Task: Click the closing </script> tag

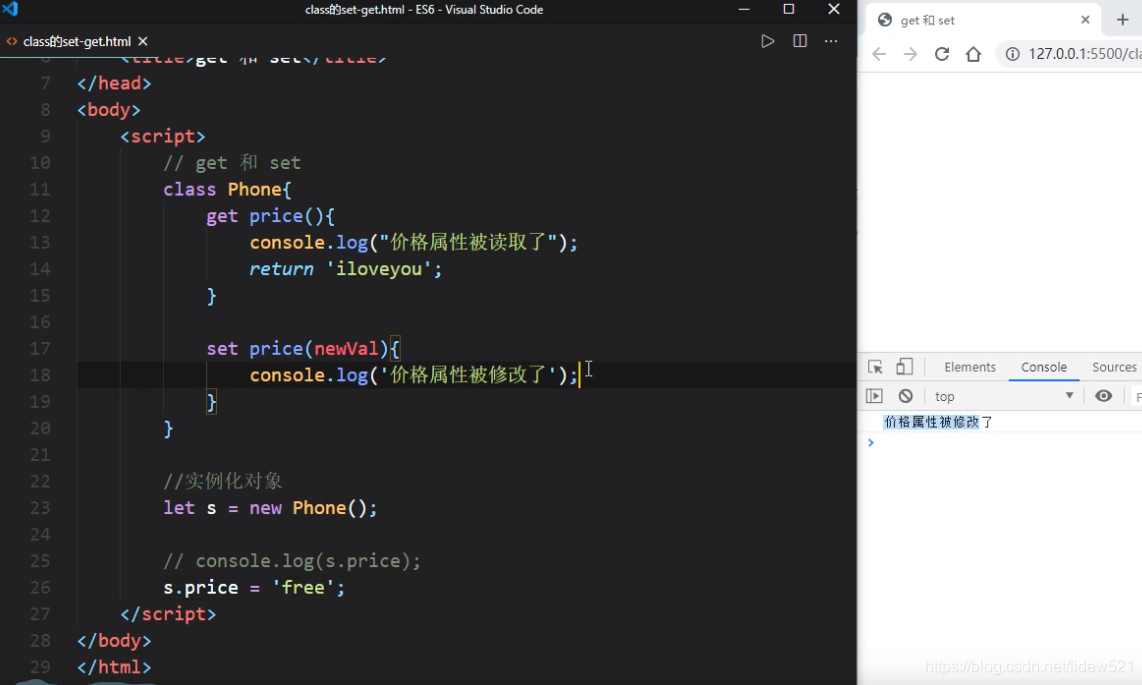Action: 168,614
